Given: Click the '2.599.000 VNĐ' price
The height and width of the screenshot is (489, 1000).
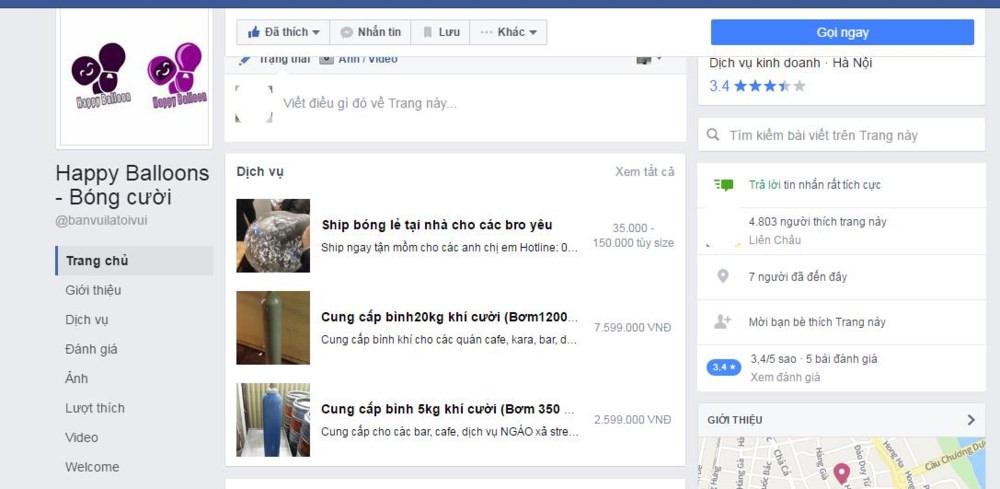Looking at the screenshot, I should (633, 420).
